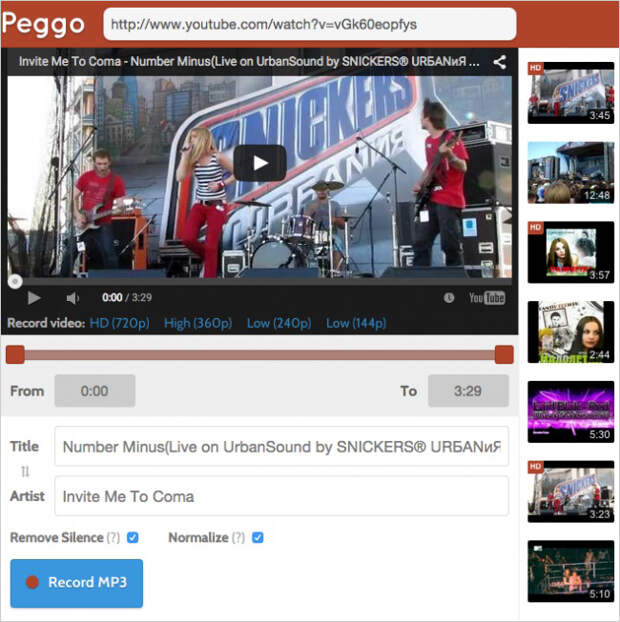Click the To time field showing 3:29
Screen dimensions: 620x622
point(468,391)
